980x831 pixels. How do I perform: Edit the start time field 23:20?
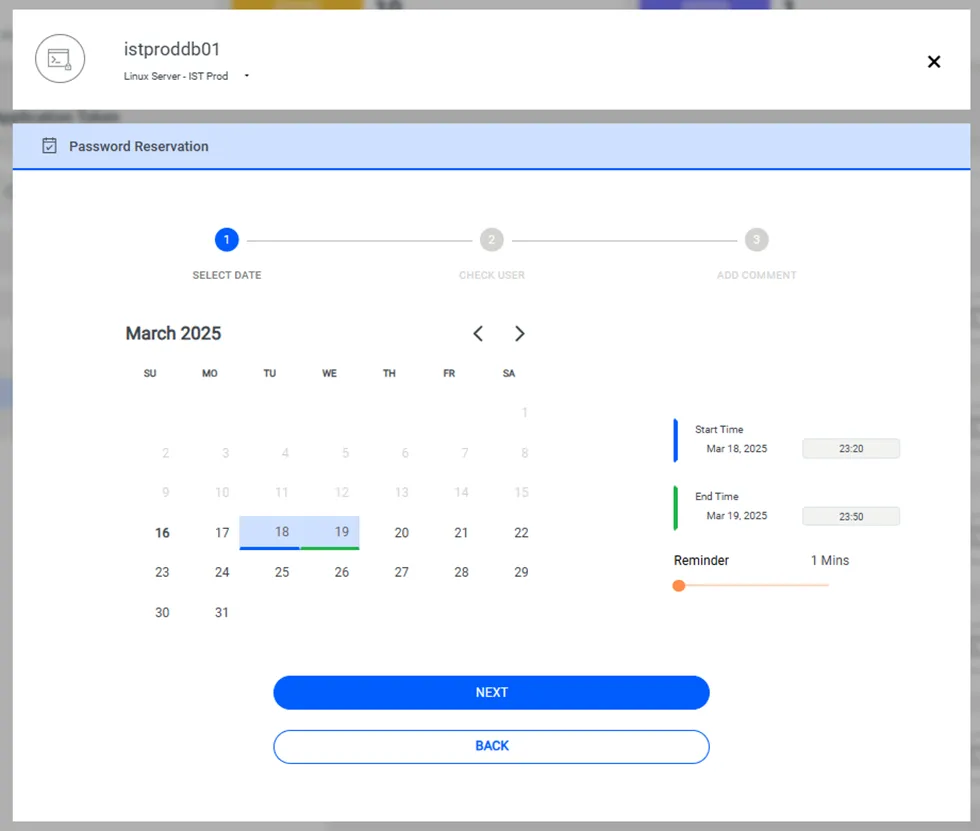tap(851, 449)
